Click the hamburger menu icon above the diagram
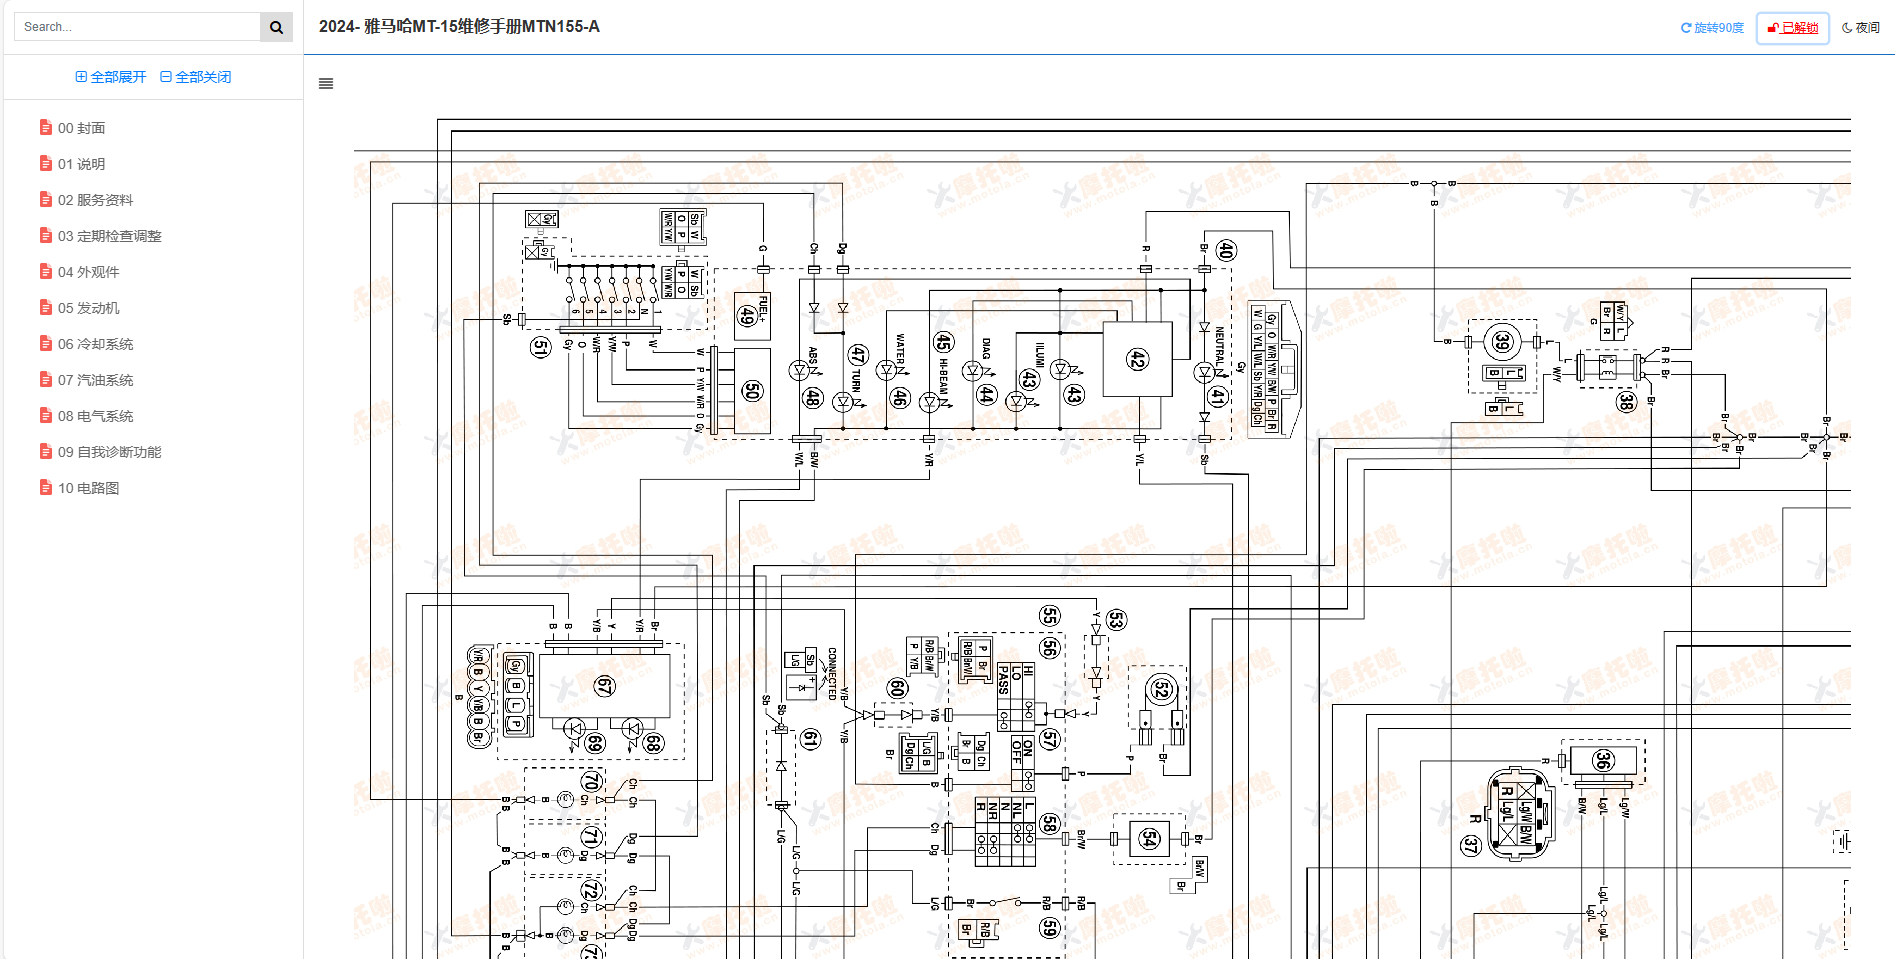Image resolution: width=1895 pixels, height=959 pixels. (x=326, y=84)
